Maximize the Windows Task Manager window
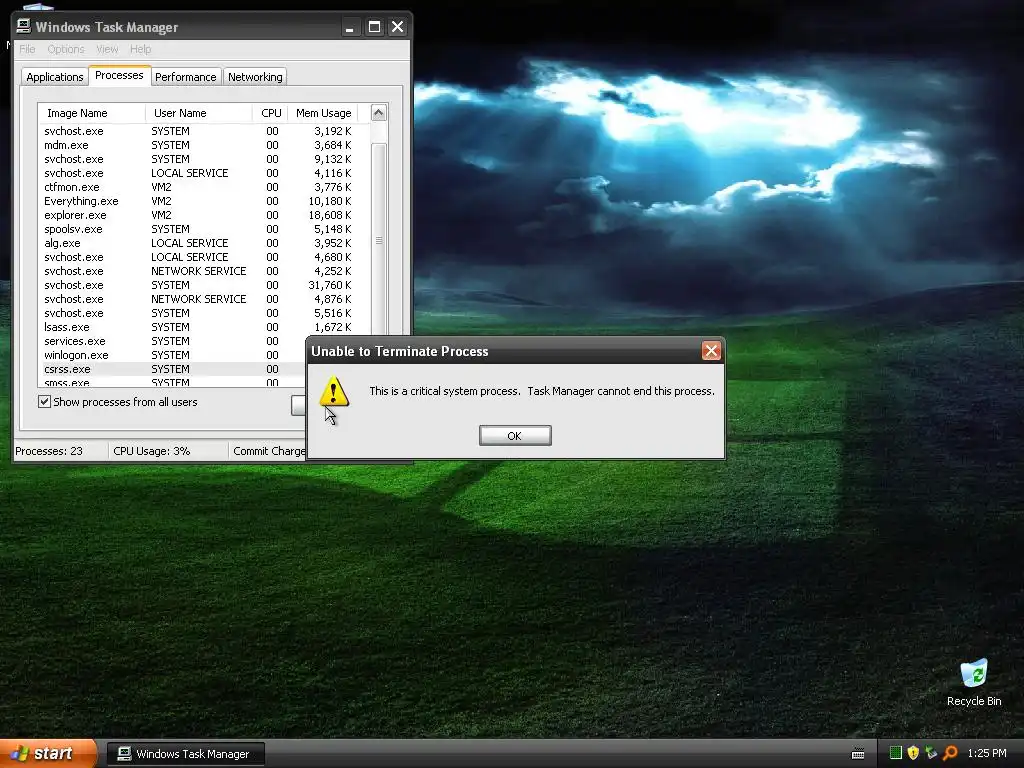Viewport: 1024px width, 768px height. point(374,27)
